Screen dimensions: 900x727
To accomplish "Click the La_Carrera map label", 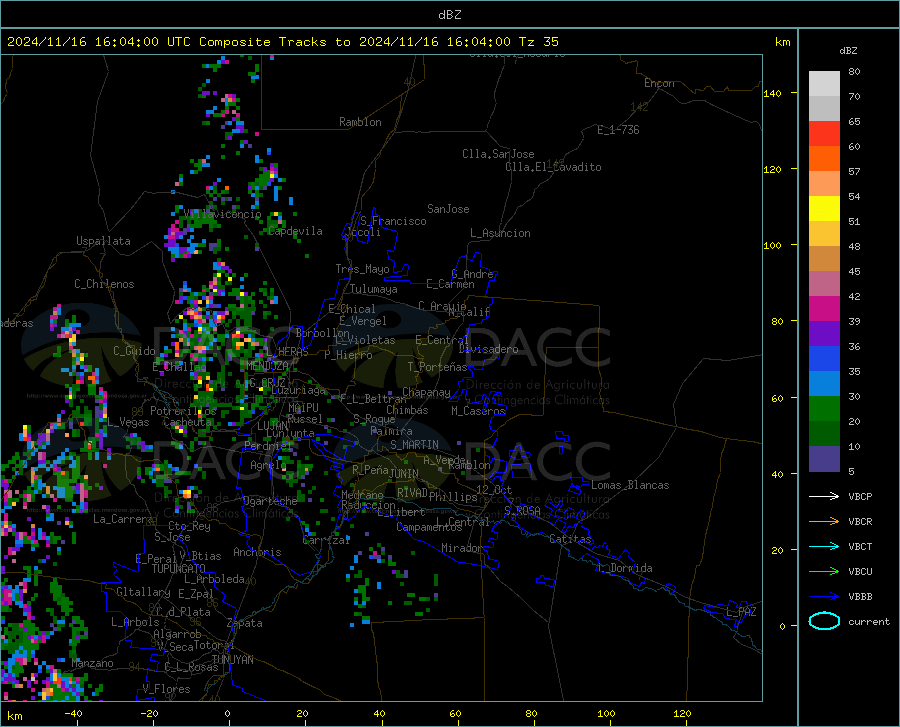I will pos(123,519).
